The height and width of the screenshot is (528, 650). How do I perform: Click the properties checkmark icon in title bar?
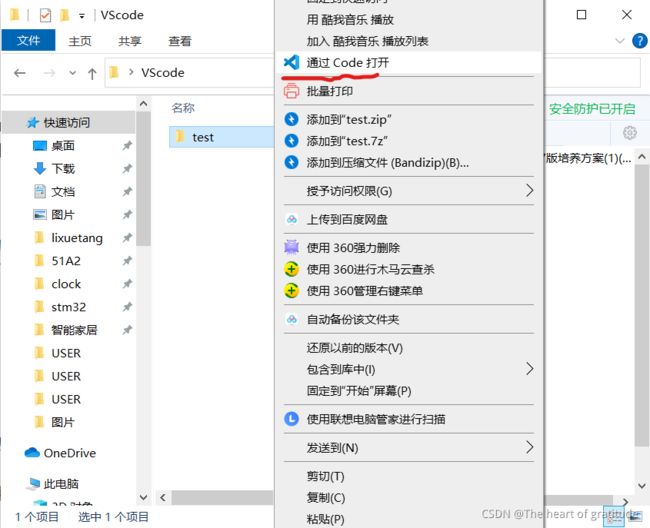tap(45, 15)
